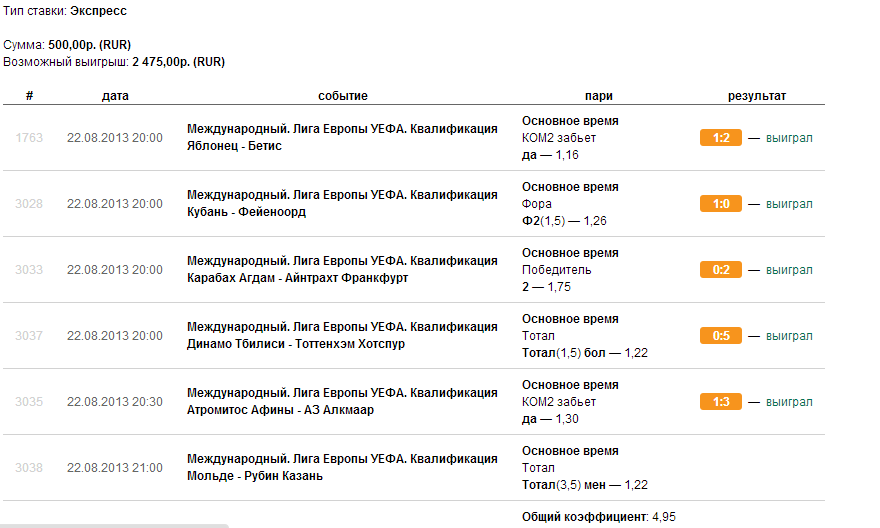Open the Яблонец - Бетис event

click(235, 146)
